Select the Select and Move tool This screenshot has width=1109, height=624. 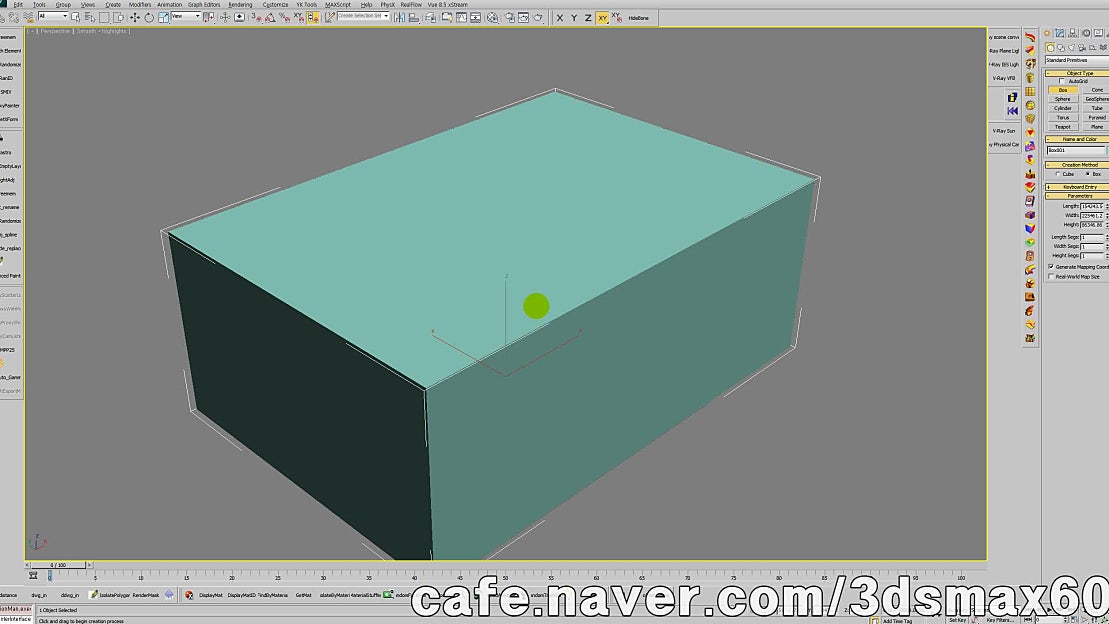point(135,17)
